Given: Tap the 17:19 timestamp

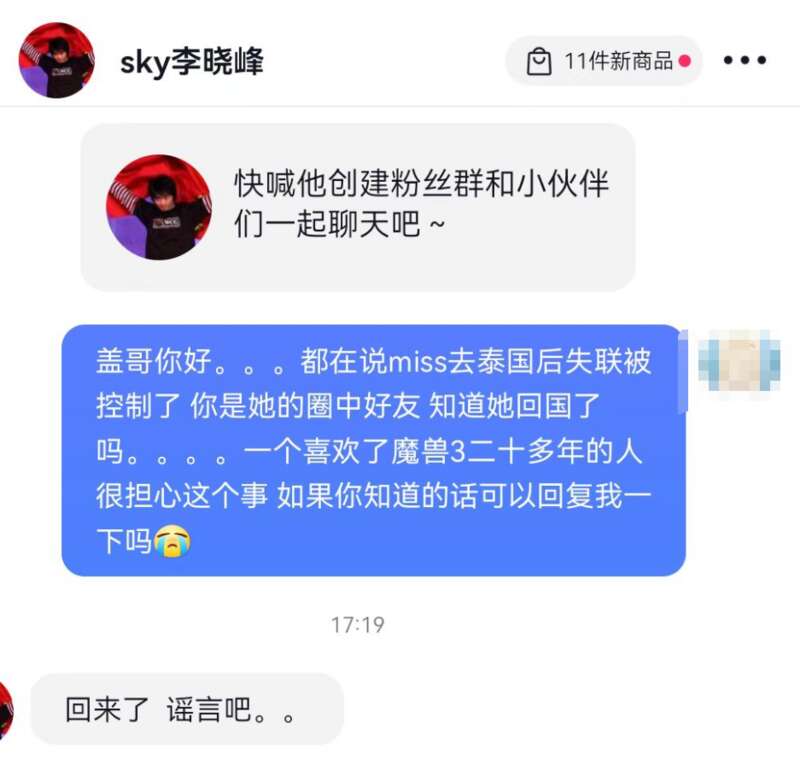Looking at the screenshot, I should 358,625.
